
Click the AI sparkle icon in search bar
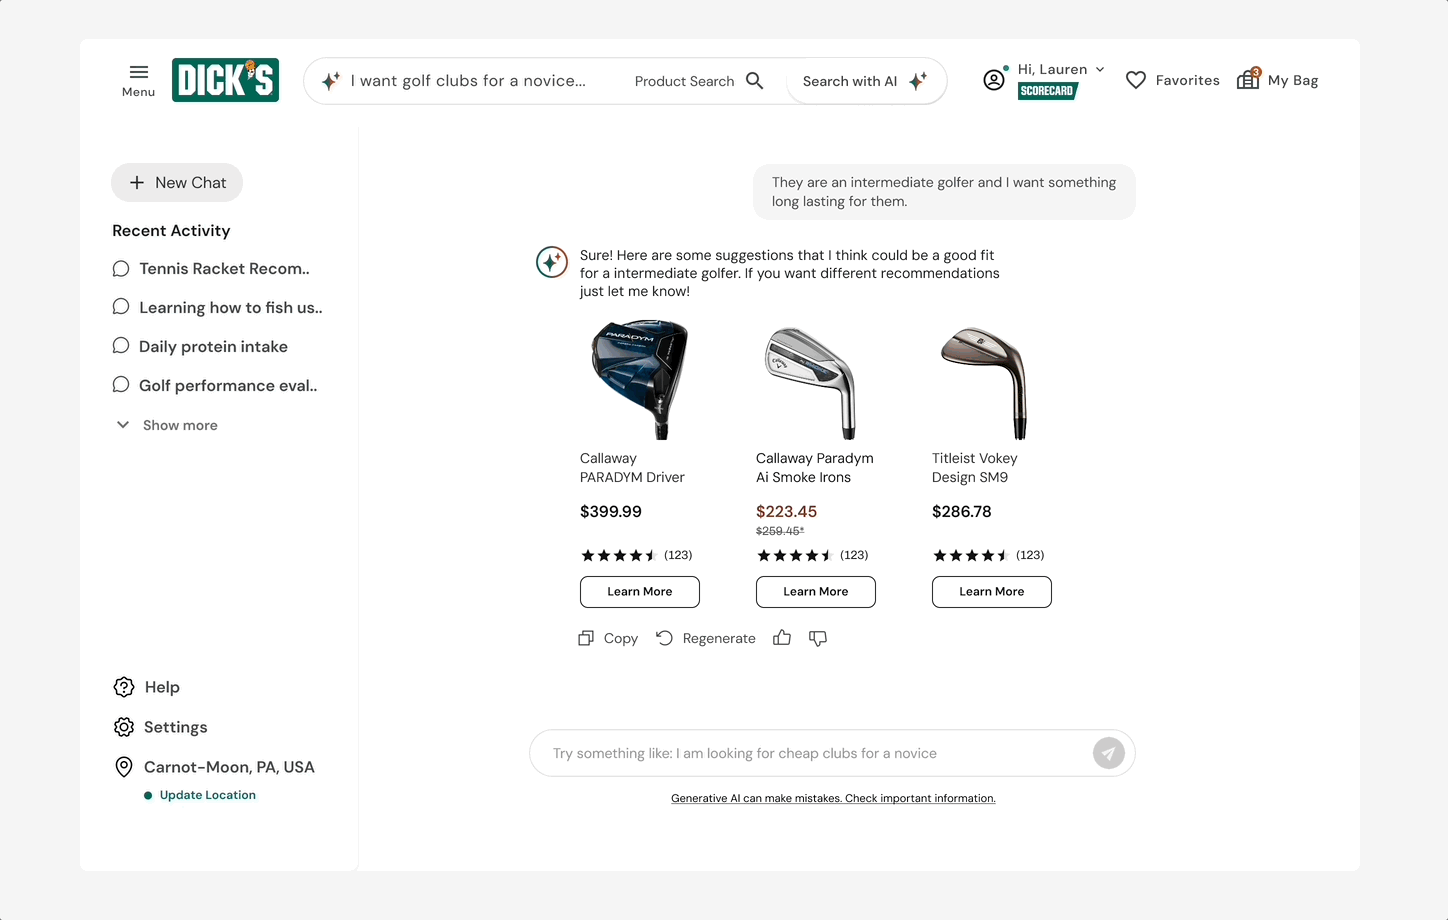click(331, 80)
